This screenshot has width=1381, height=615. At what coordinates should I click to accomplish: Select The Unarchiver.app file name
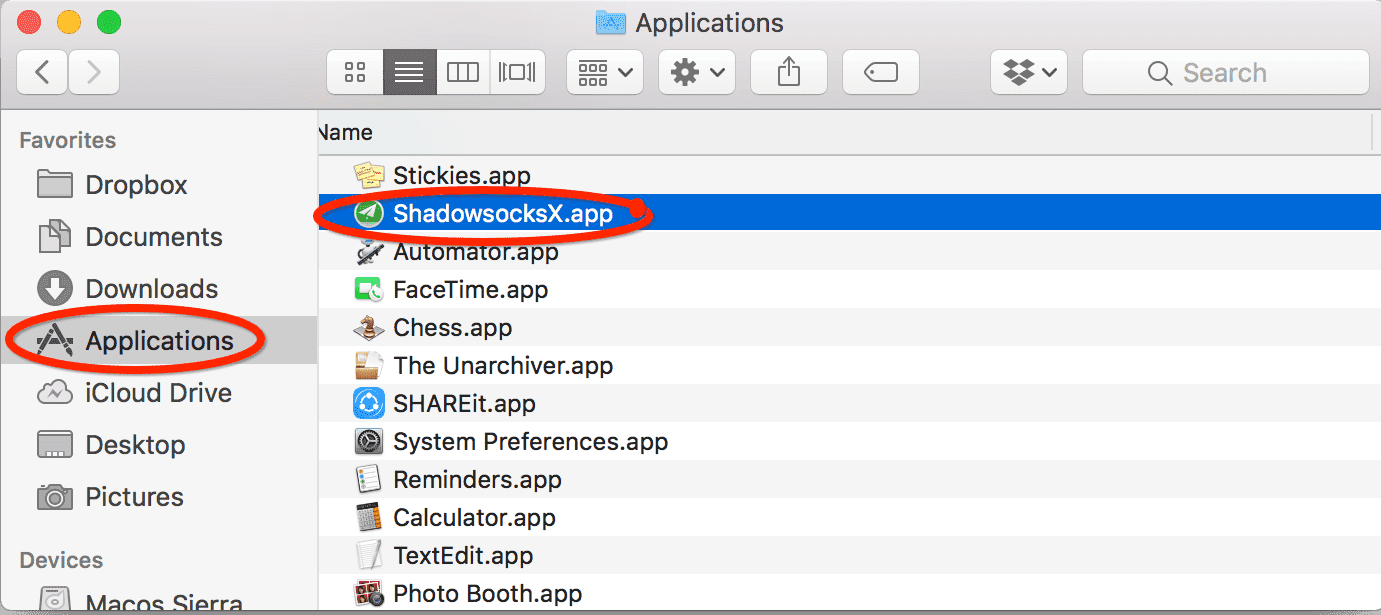pos(503,366)
